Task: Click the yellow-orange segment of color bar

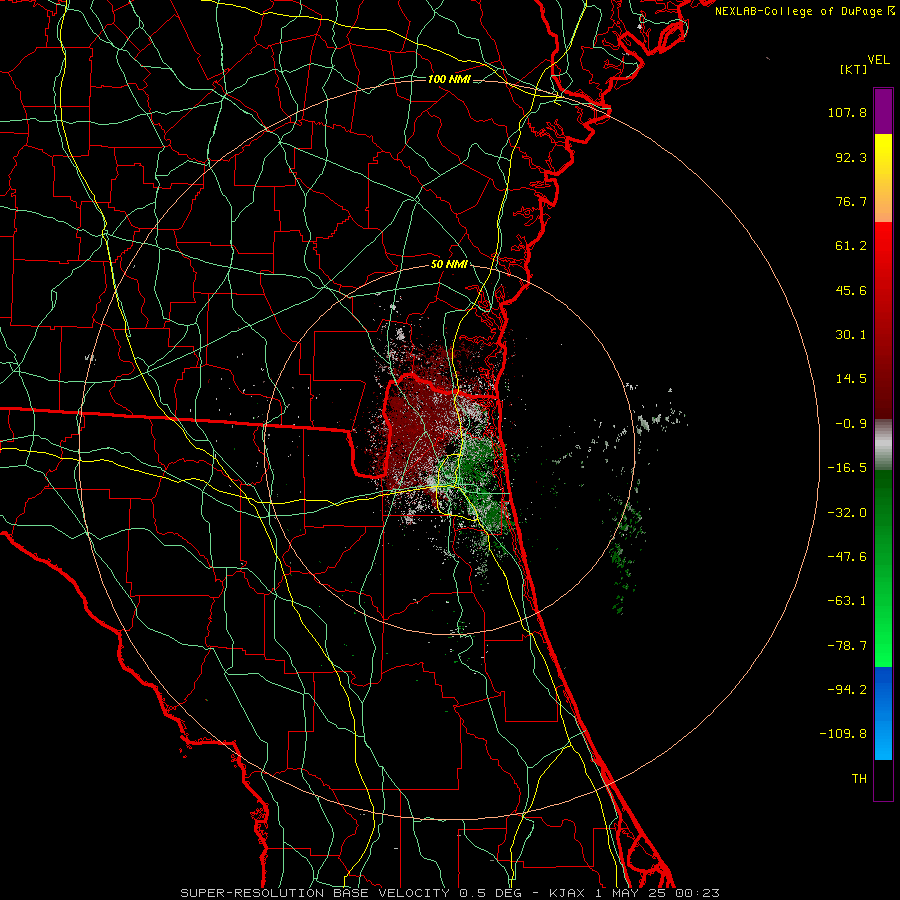Action: (883, 178)
